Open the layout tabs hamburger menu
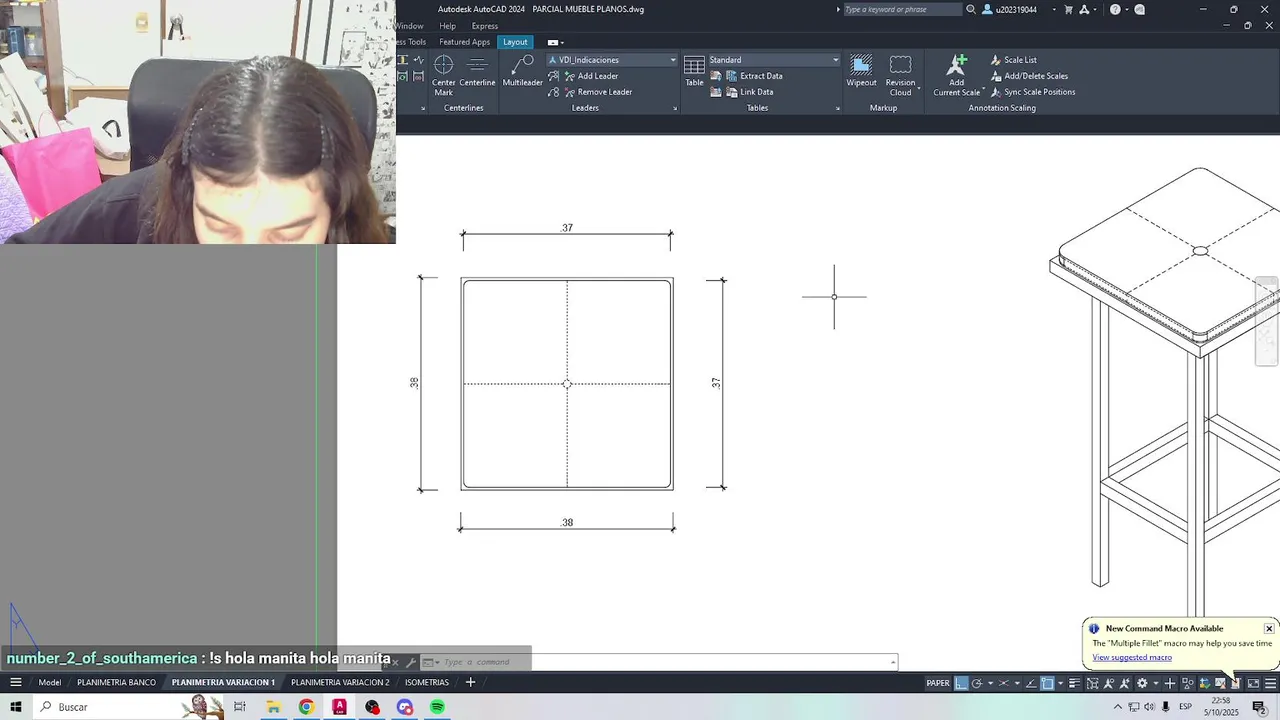Image resolution: width=1280 pixels, height=720 pixels. pyautogui.click(x=16, y=682)
